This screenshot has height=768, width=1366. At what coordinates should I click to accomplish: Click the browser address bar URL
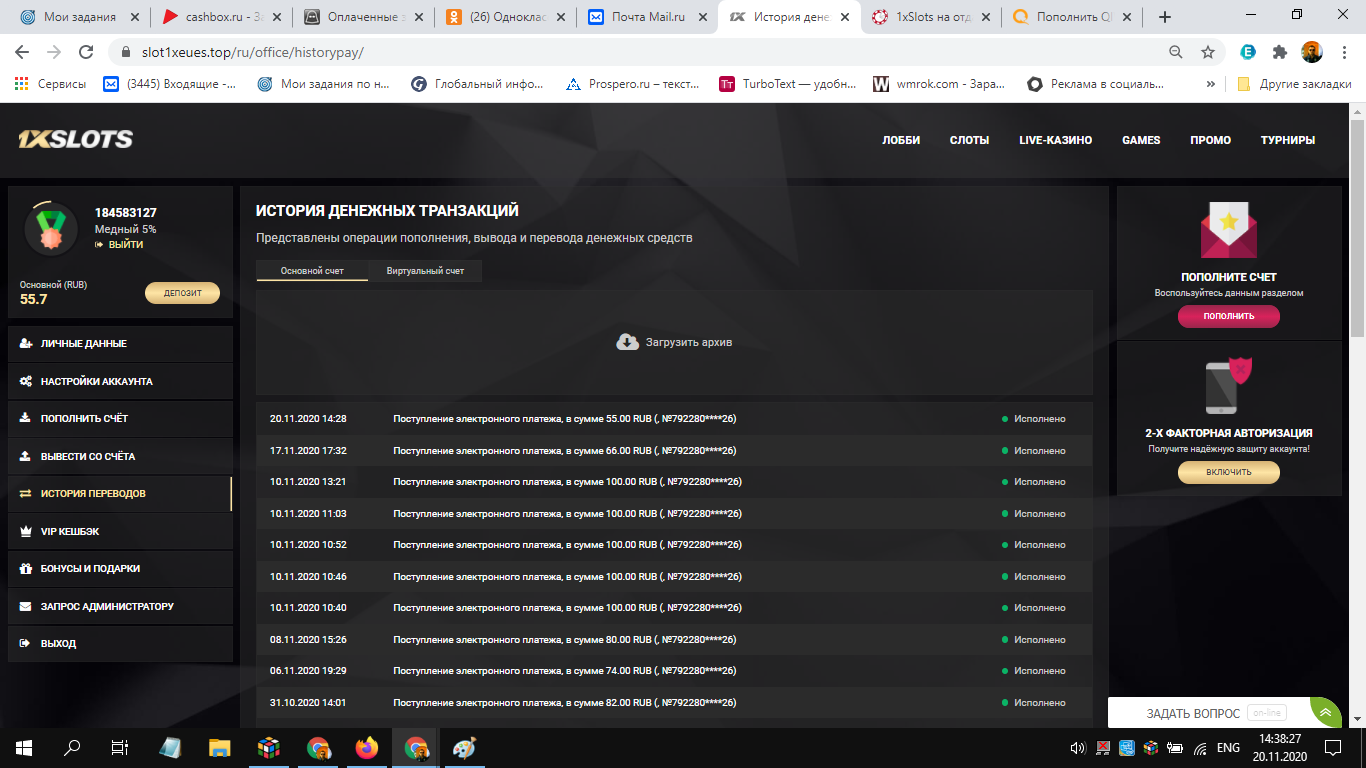pyautogui.click(x=253, y=52)
